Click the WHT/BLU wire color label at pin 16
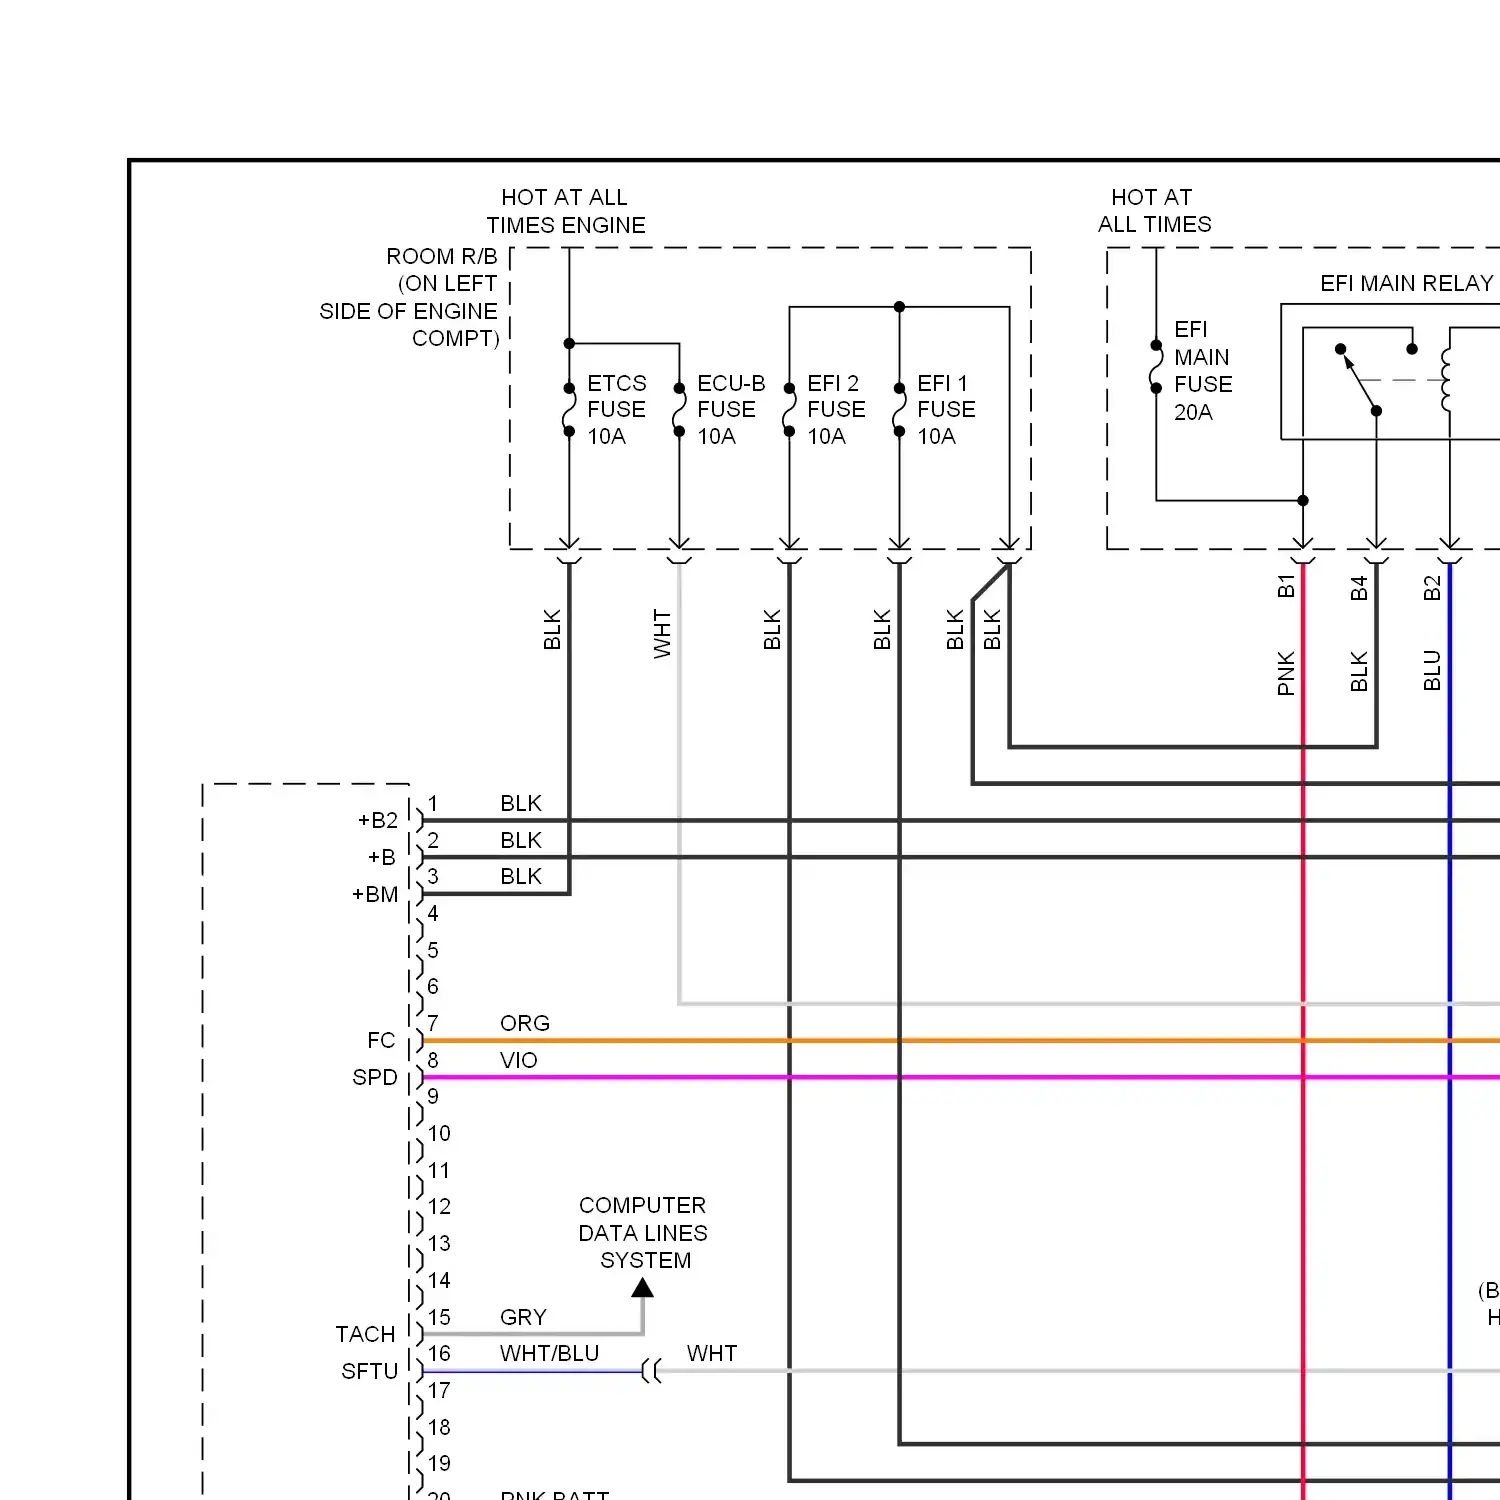Viewport: 1500px width, 1500px height. pos(550,1353)
